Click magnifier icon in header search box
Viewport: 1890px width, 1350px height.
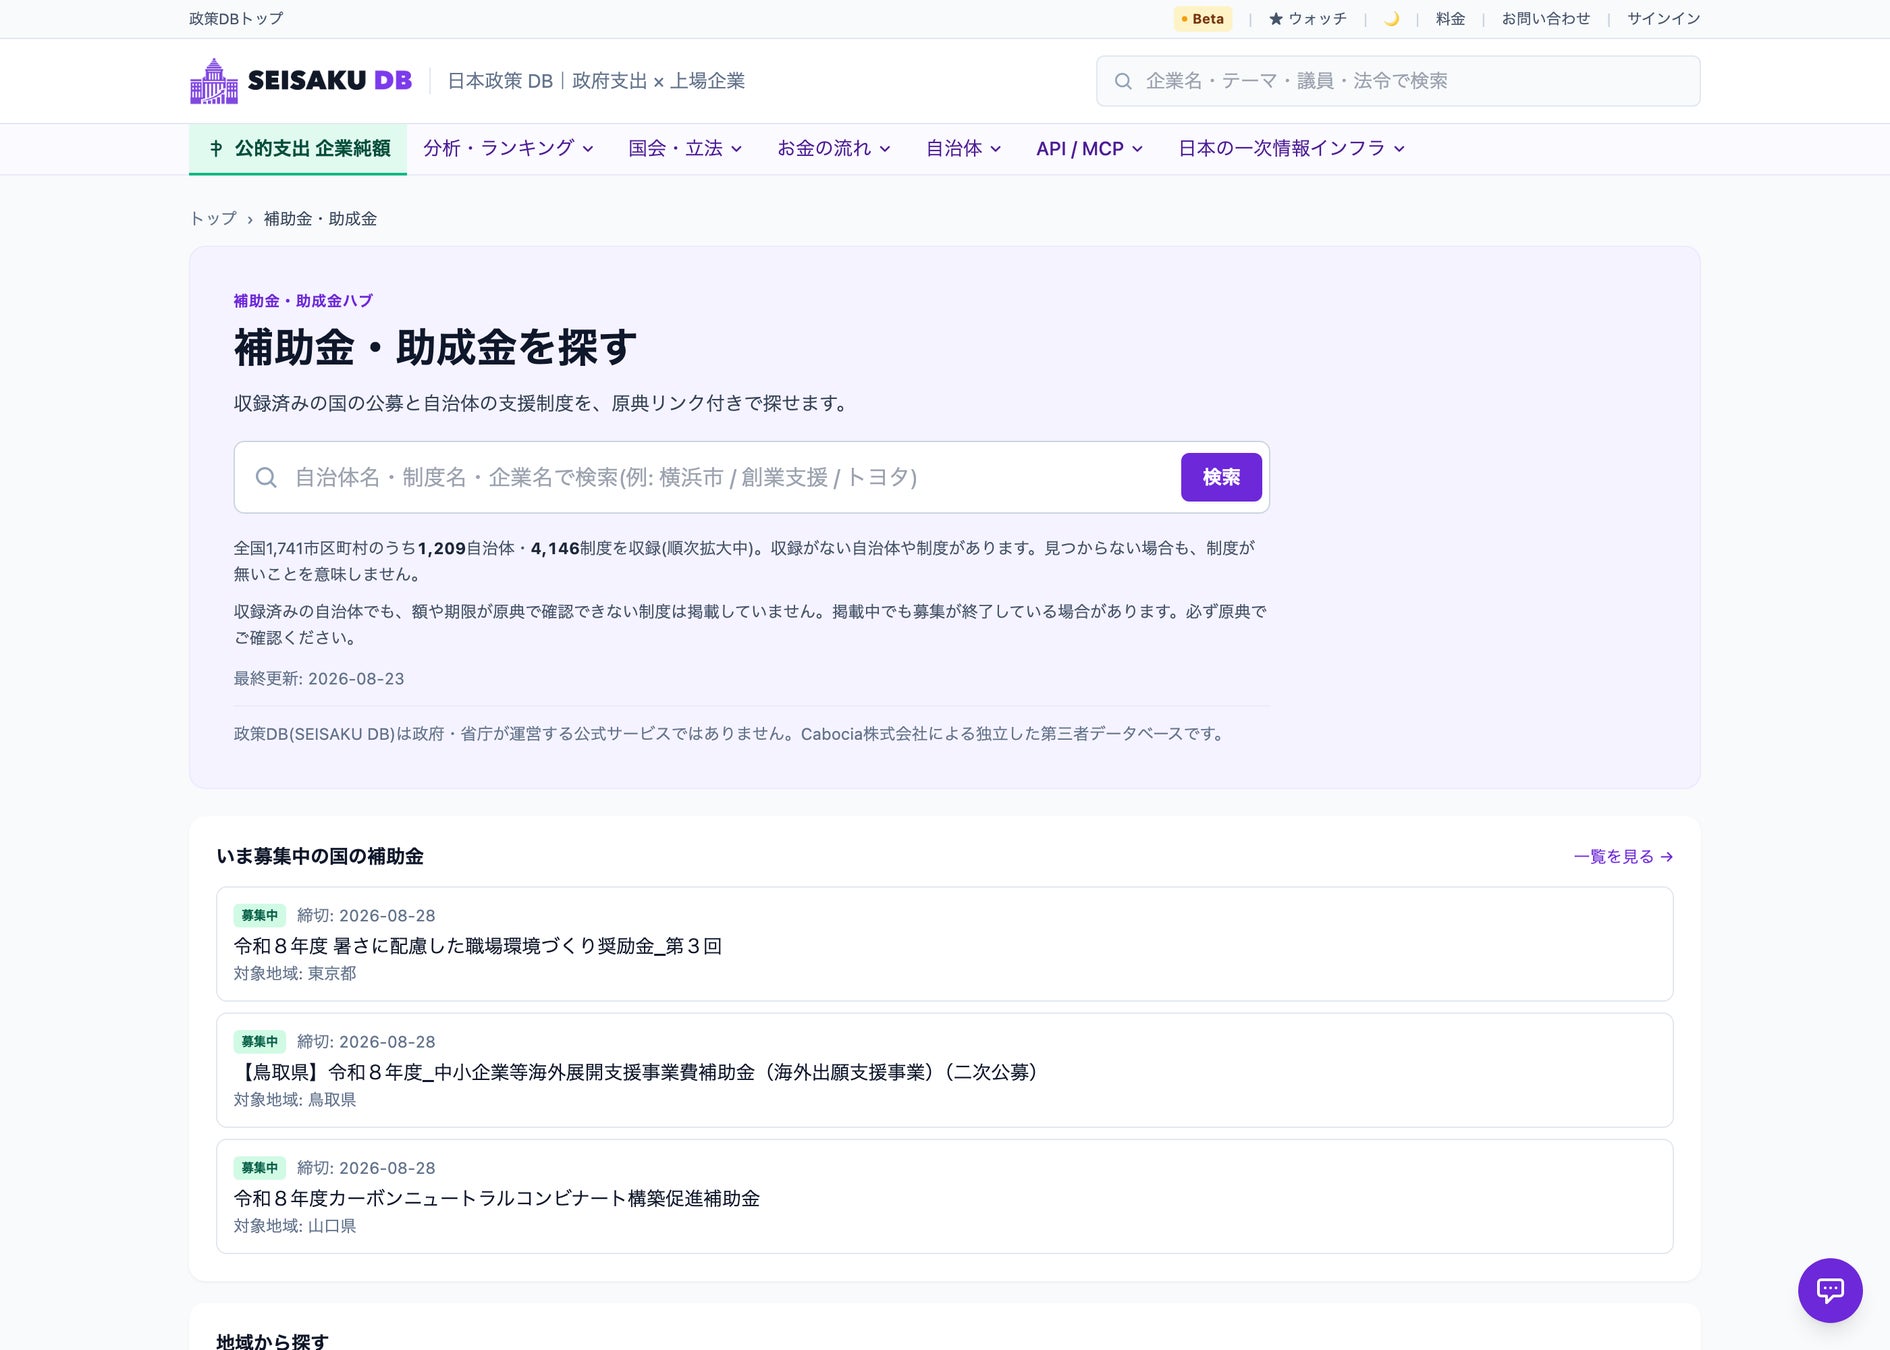click(x=1123, y=81)
